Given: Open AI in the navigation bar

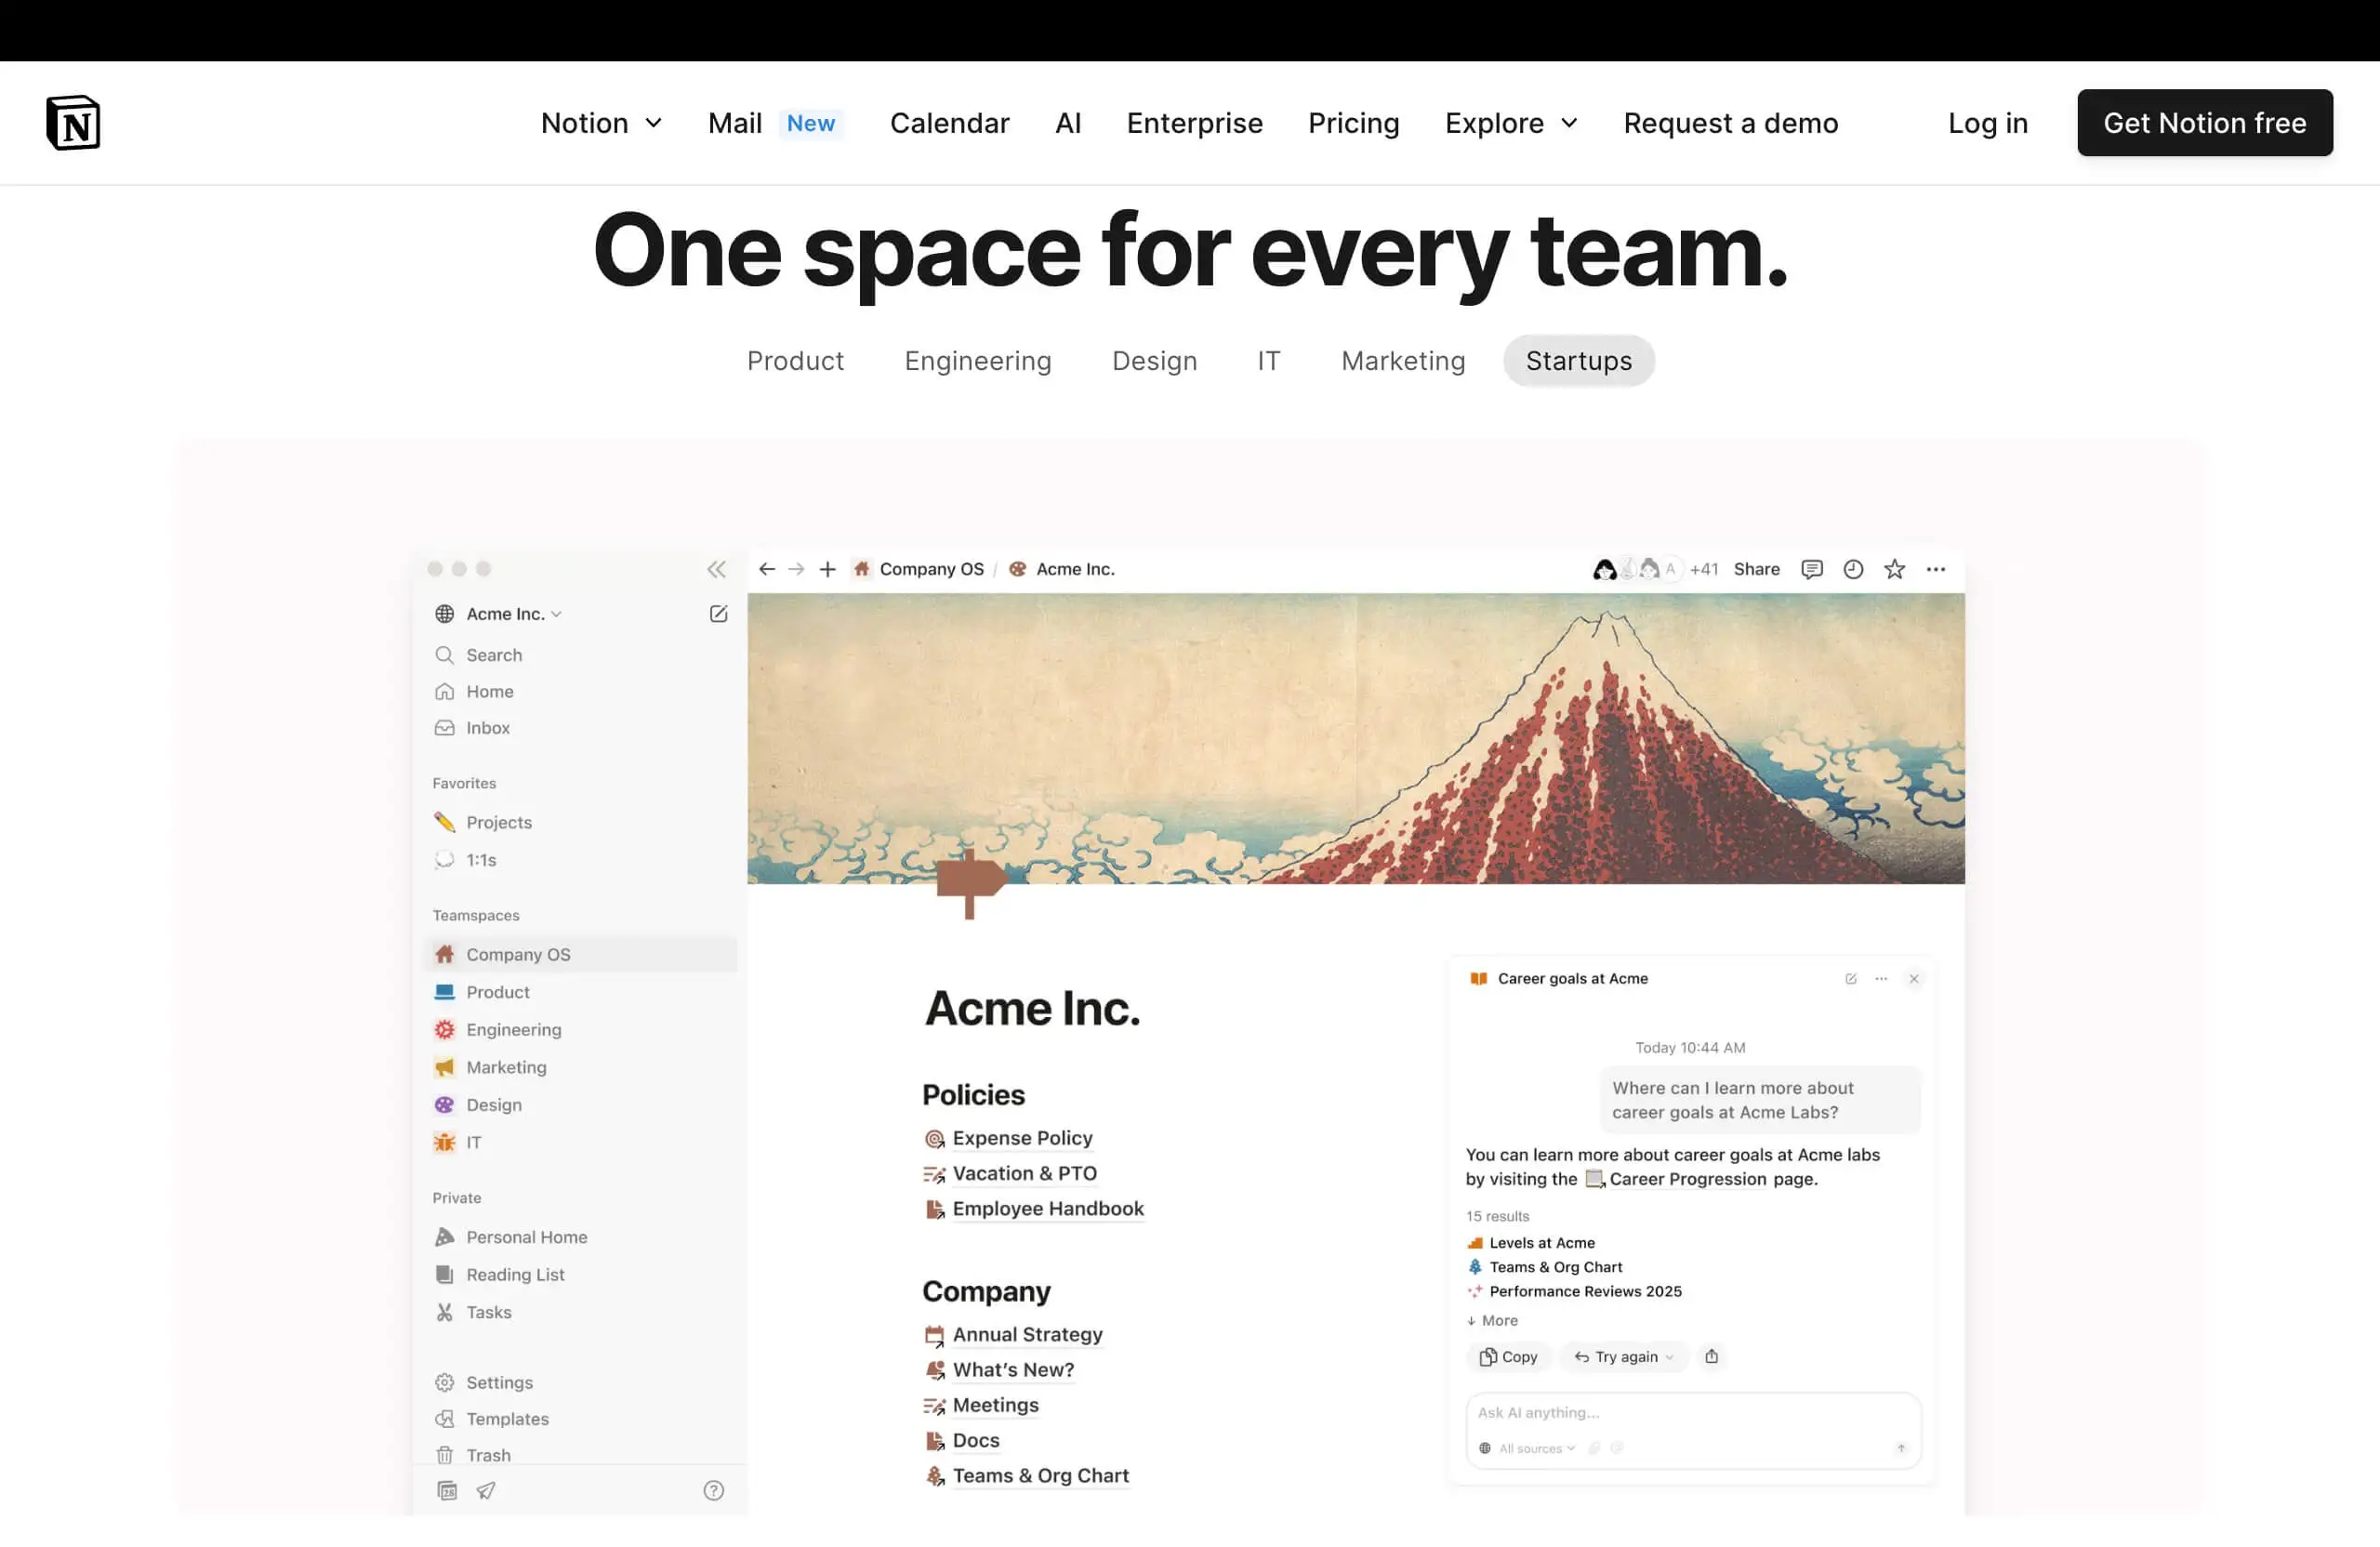Looking at the screenshot, I should (x=1068, y=123).
